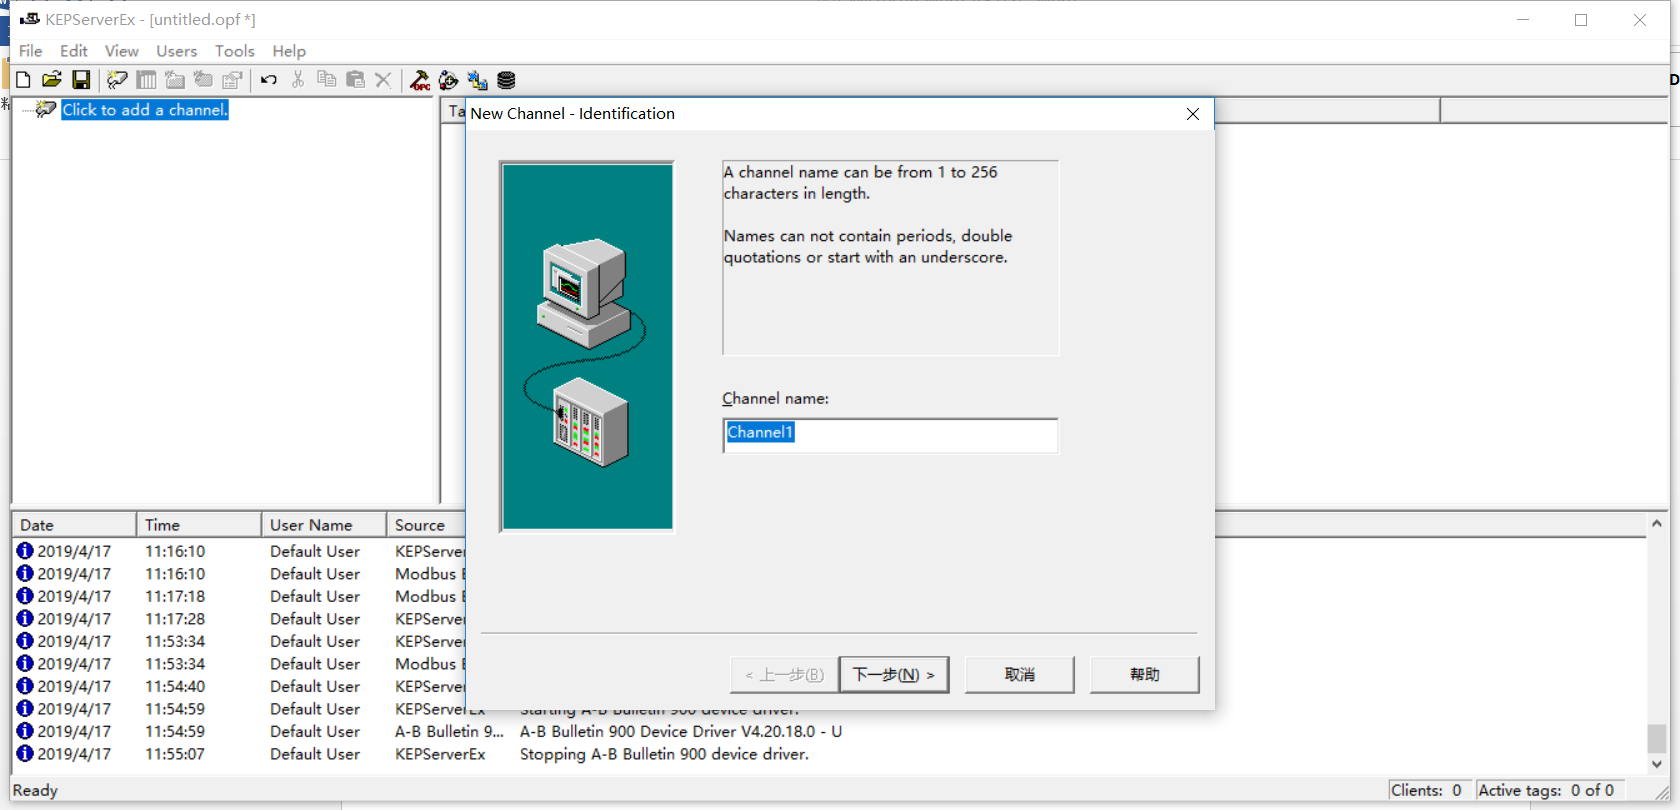The height and width of the screenshot is (810, 1680).
Task: Delete selection with the X toolbar icon
Action: point(383,80)
